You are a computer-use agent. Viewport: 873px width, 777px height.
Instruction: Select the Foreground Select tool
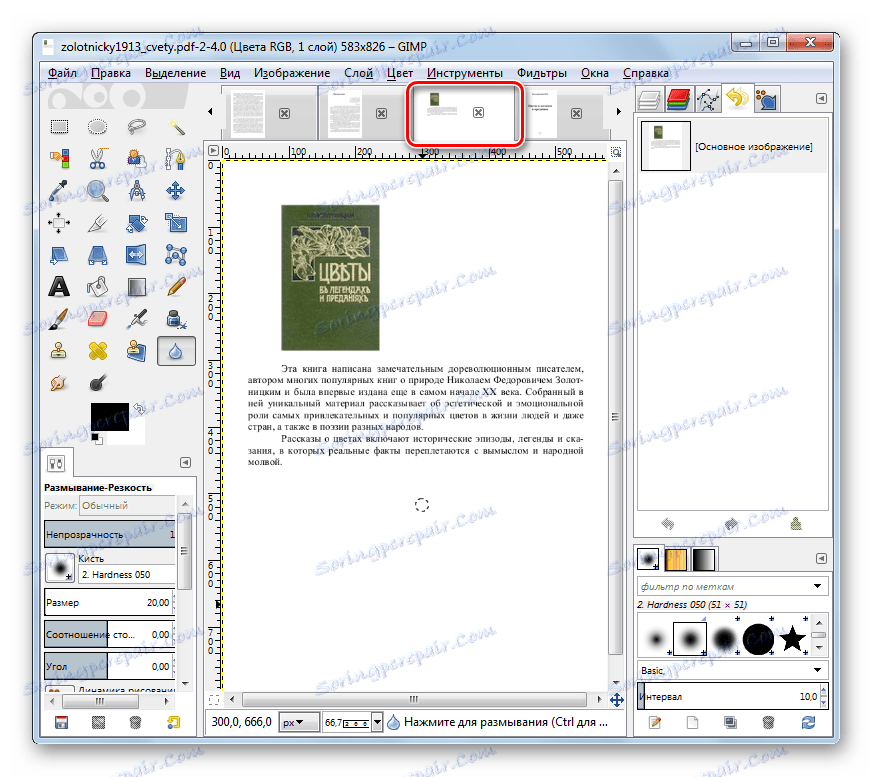point(136,159)
